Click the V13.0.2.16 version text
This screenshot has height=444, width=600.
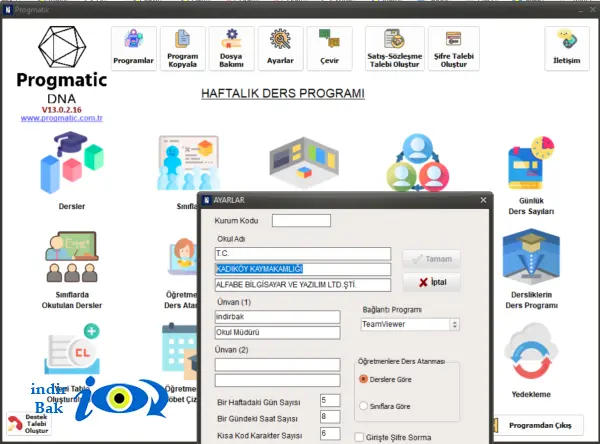(x=62, y=110)
